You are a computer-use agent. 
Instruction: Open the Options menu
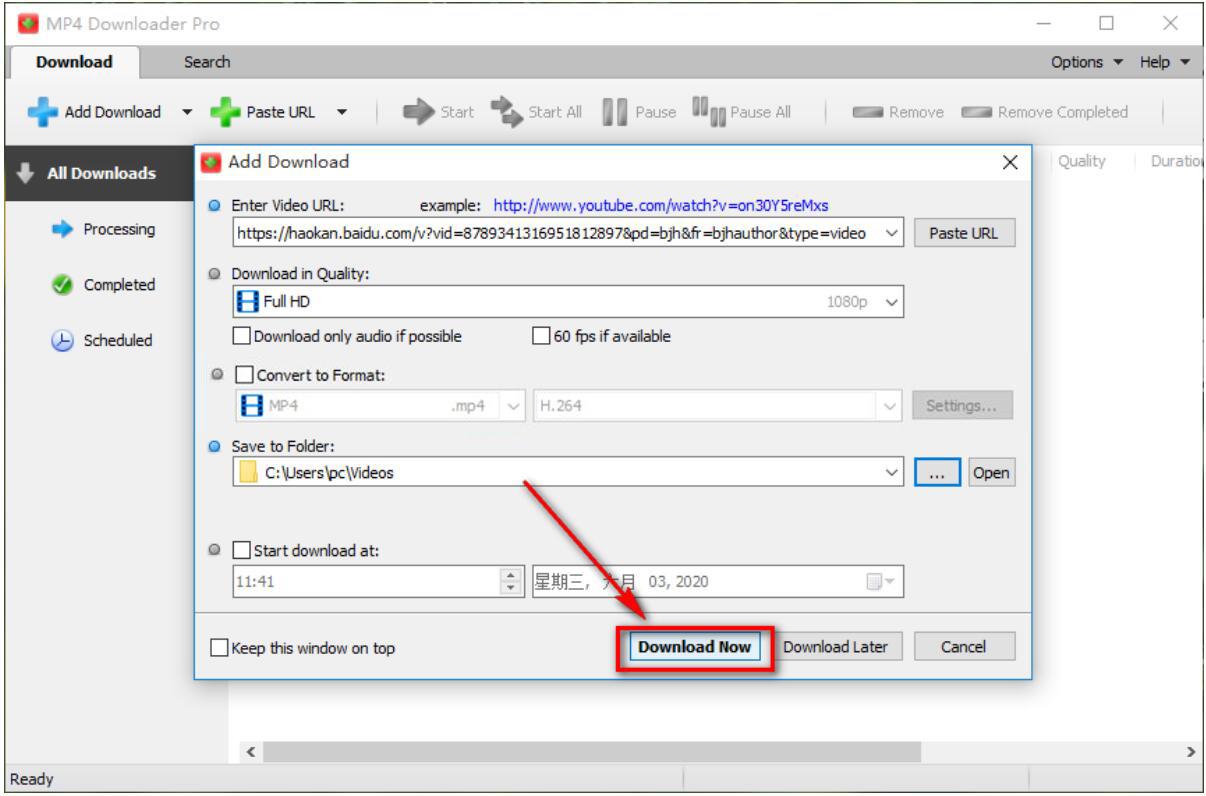tap(1086, 62)
